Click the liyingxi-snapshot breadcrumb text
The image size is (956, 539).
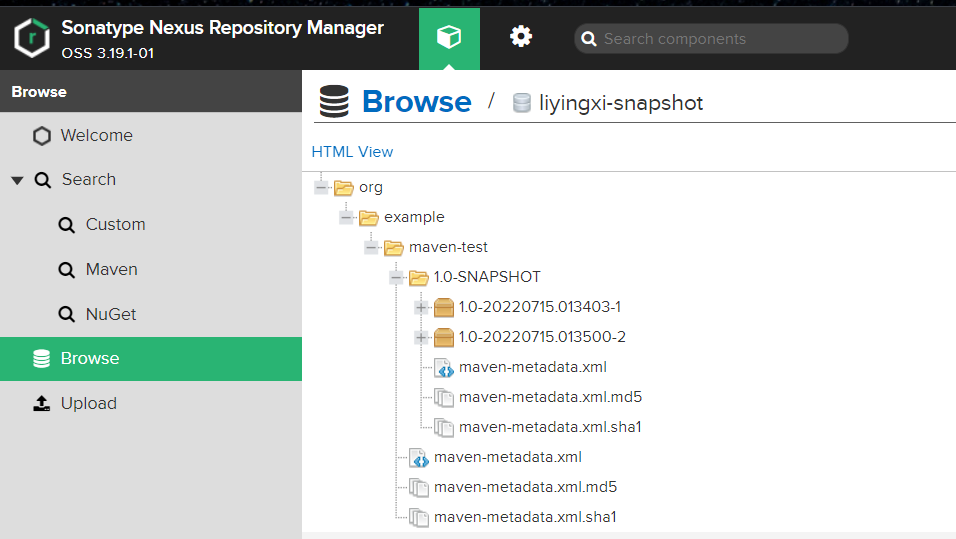tap(621, 103)
